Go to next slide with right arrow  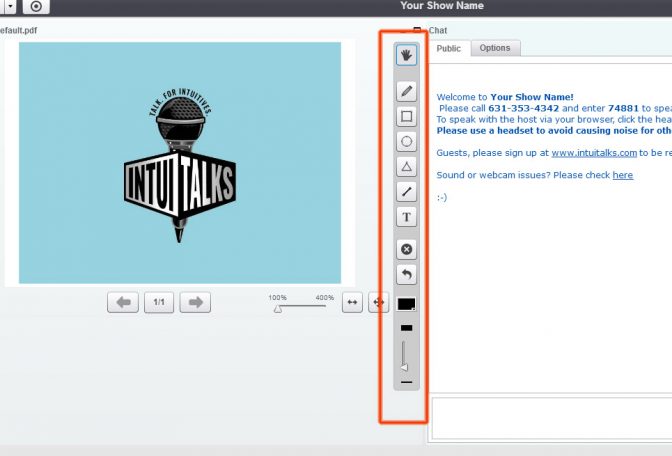click(195, 302)
